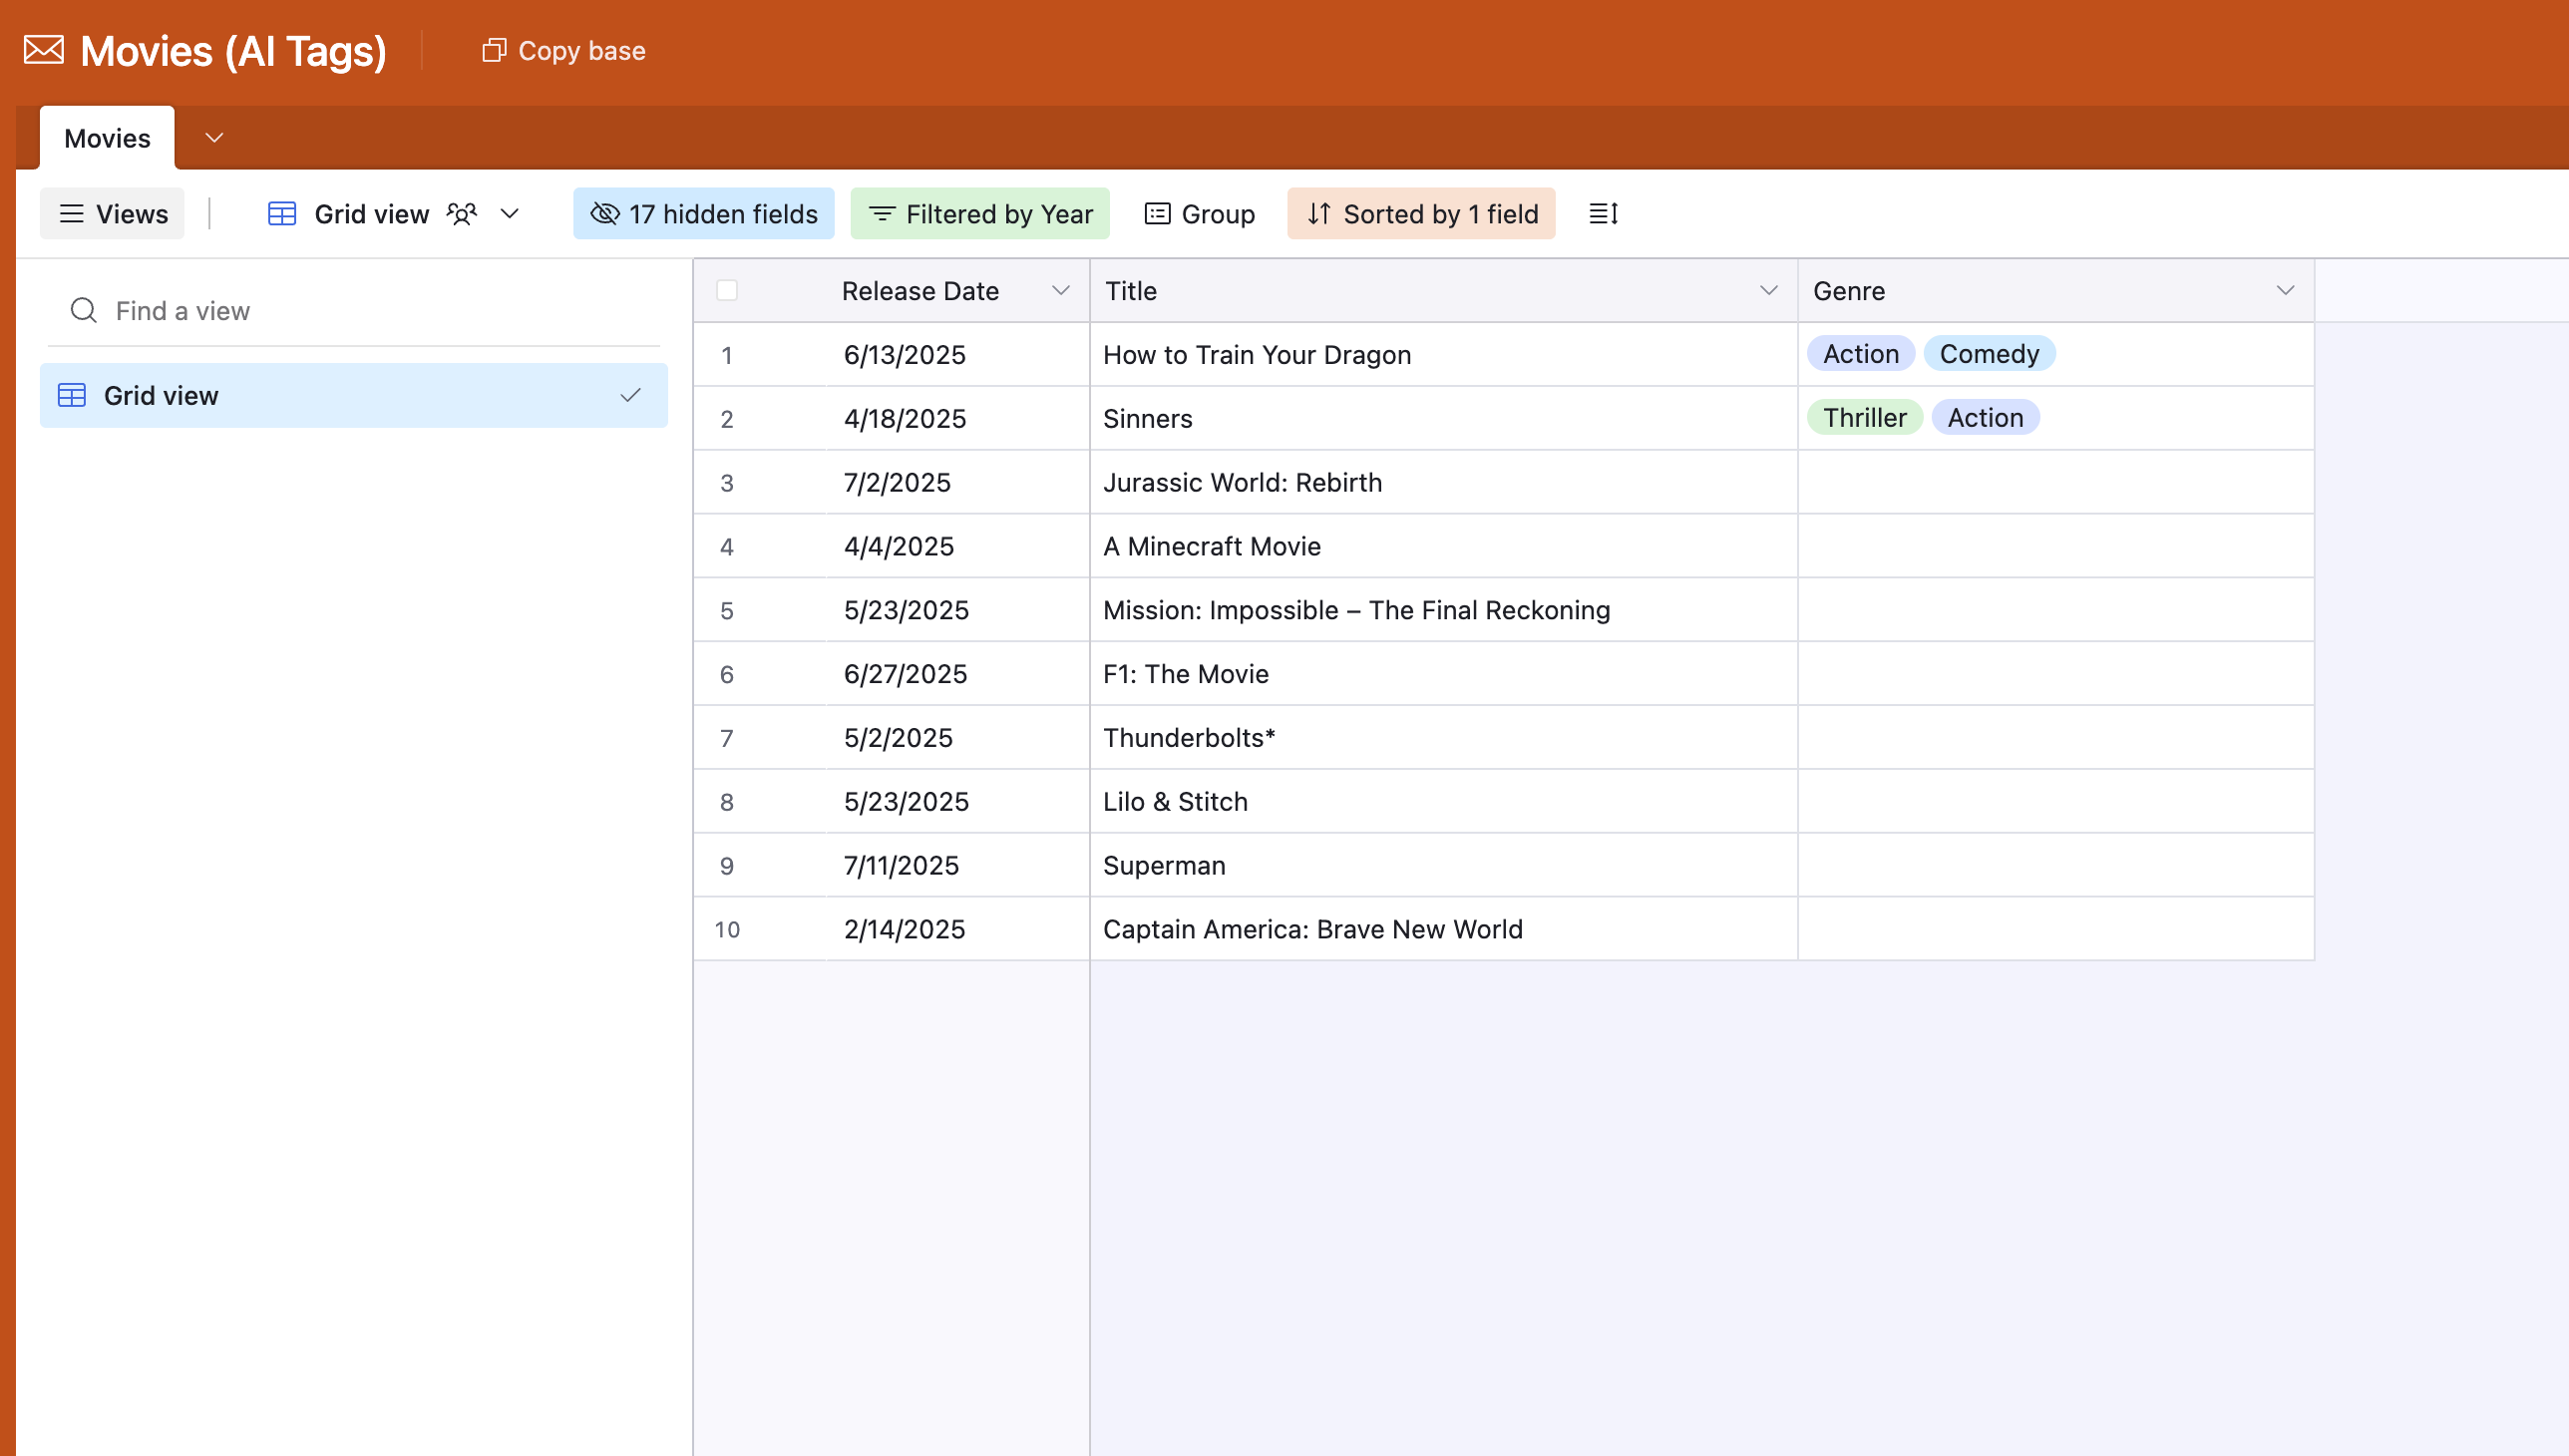This screenshot has width=2569, height=1456.
Task: Click the empty Genre cell for Superman
Action: pyautogui.click(x=2056, y=866)
